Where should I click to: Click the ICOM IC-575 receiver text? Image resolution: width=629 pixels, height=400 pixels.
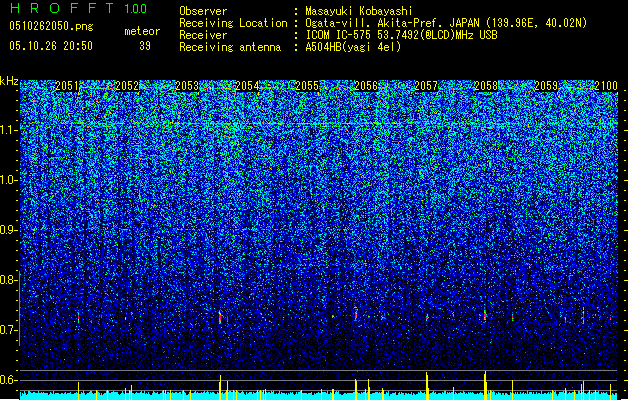coord(401,35)
